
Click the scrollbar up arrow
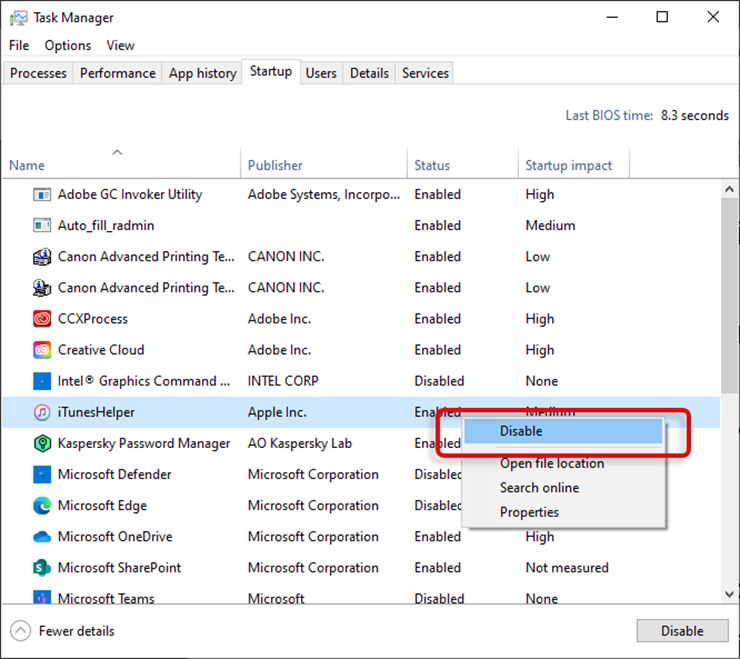729,190
